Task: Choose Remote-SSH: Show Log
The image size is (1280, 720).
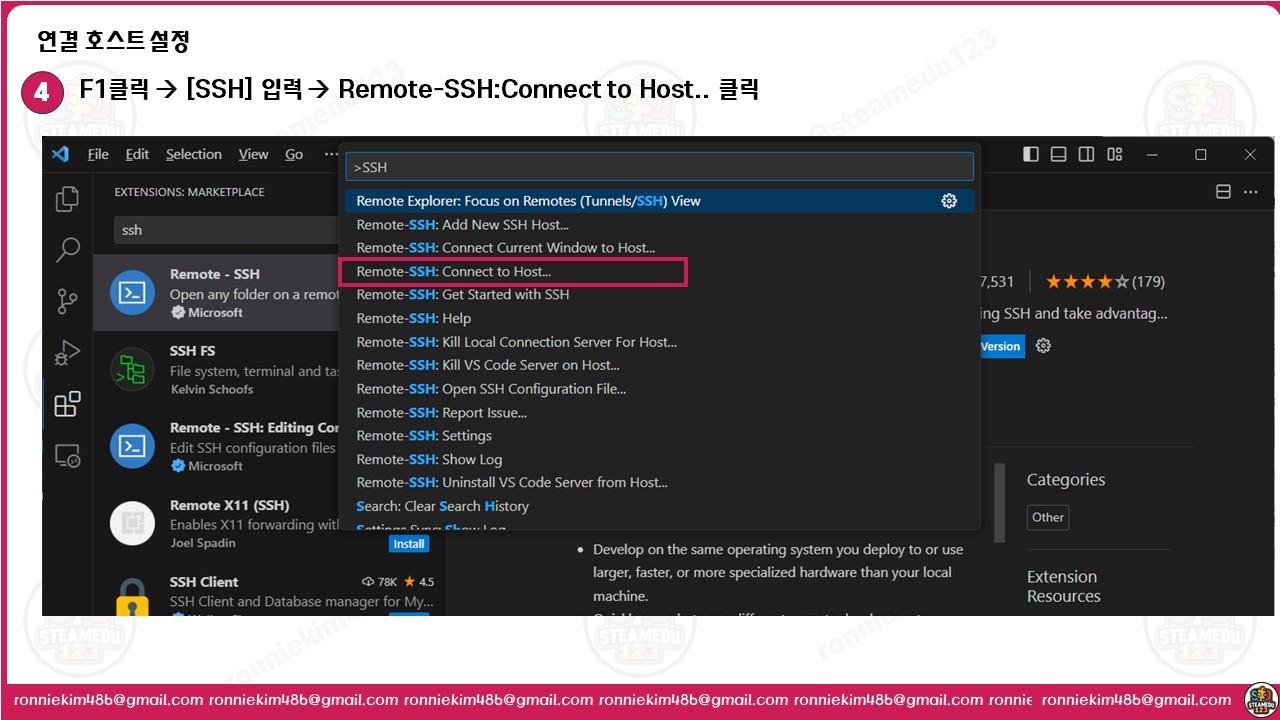Action: point(660,459)
